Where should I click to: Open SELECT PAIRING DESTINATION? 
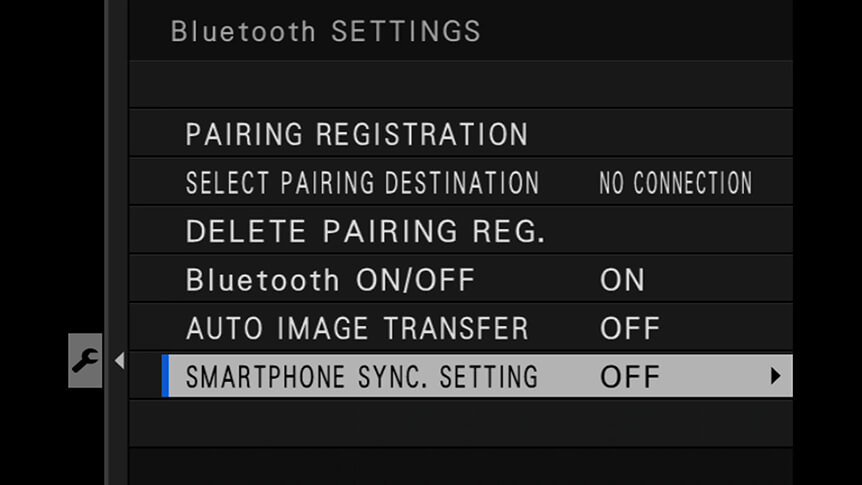coord(461,183)
